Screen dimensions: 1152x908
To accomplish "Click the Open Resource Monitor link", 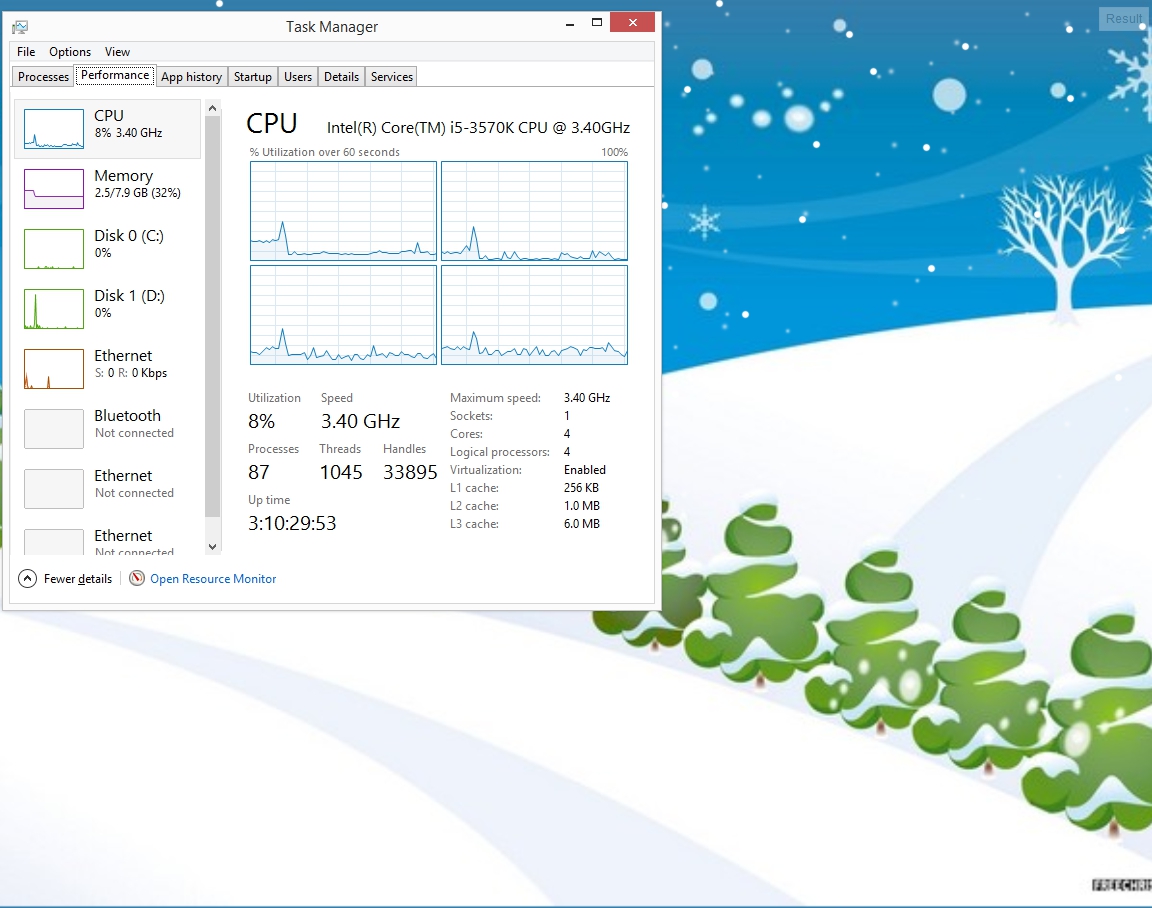I will point(213,579).
